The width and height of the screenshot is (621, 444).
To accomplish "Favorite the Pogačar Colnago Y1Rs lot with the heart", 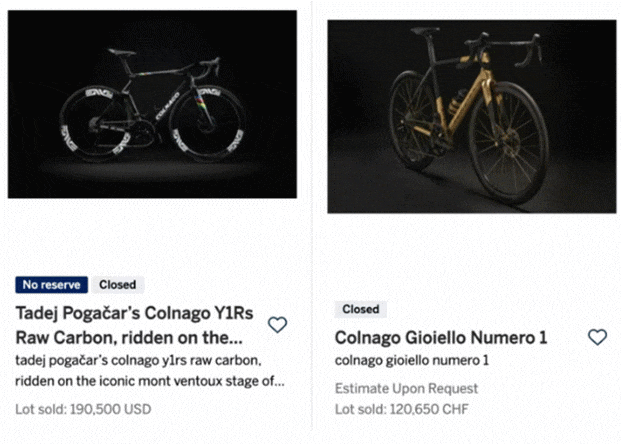I will 278,324.
